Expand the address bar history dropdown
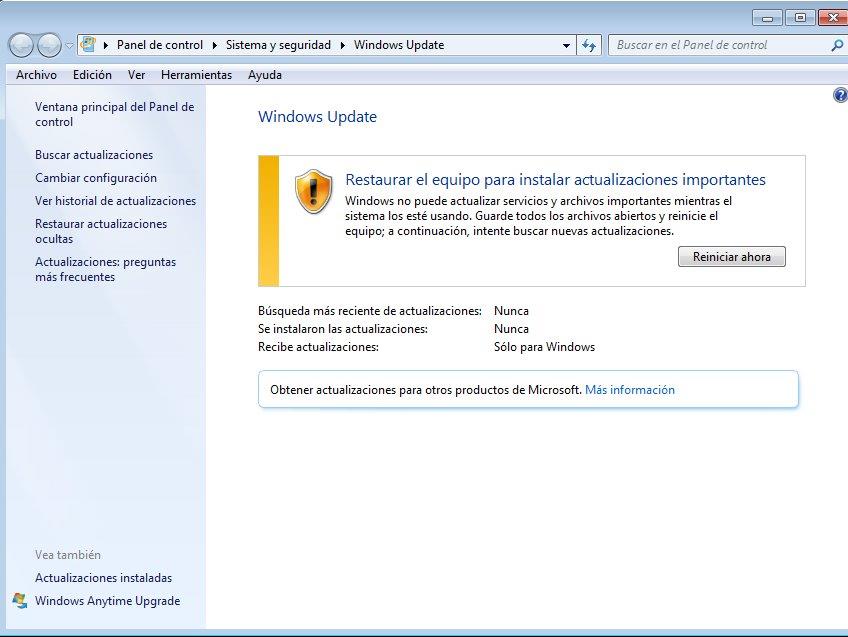This screenshot has width=848, height=637. click(x=566, y=45)
